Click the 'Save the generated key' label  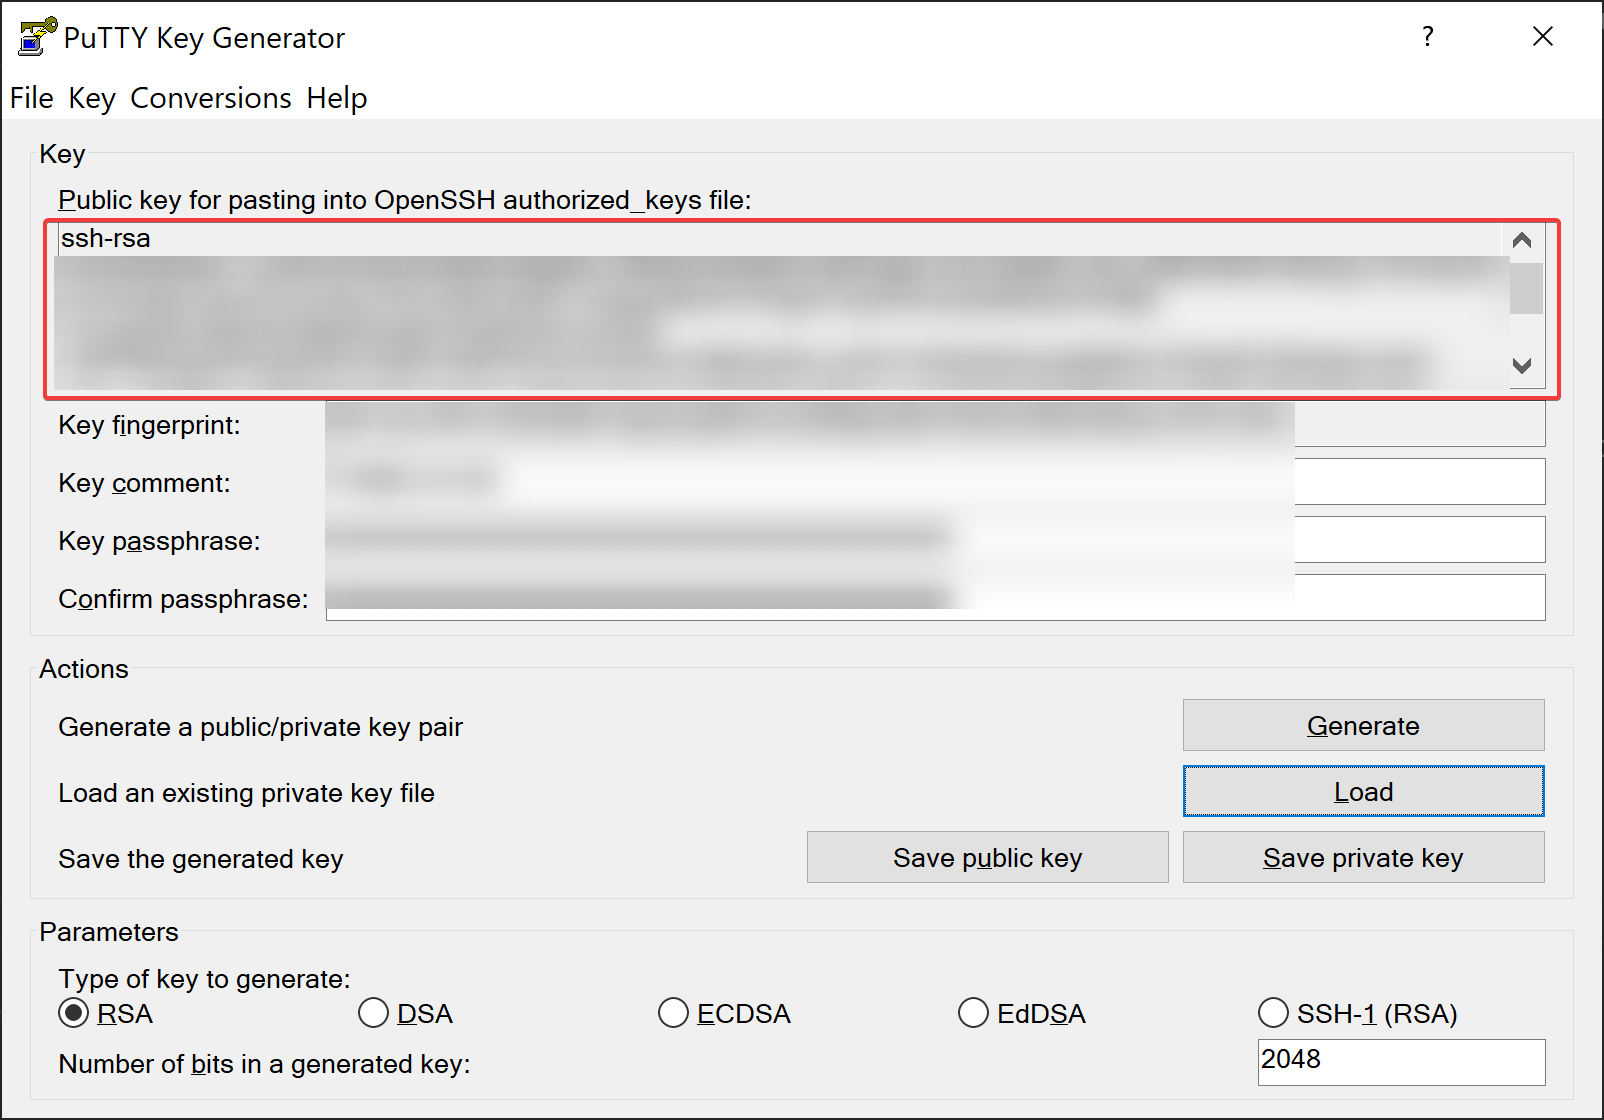(200, 859)
